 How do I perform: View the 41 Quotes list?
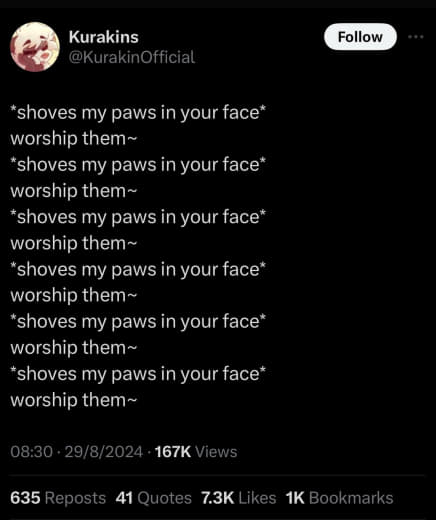click(154, 498)
